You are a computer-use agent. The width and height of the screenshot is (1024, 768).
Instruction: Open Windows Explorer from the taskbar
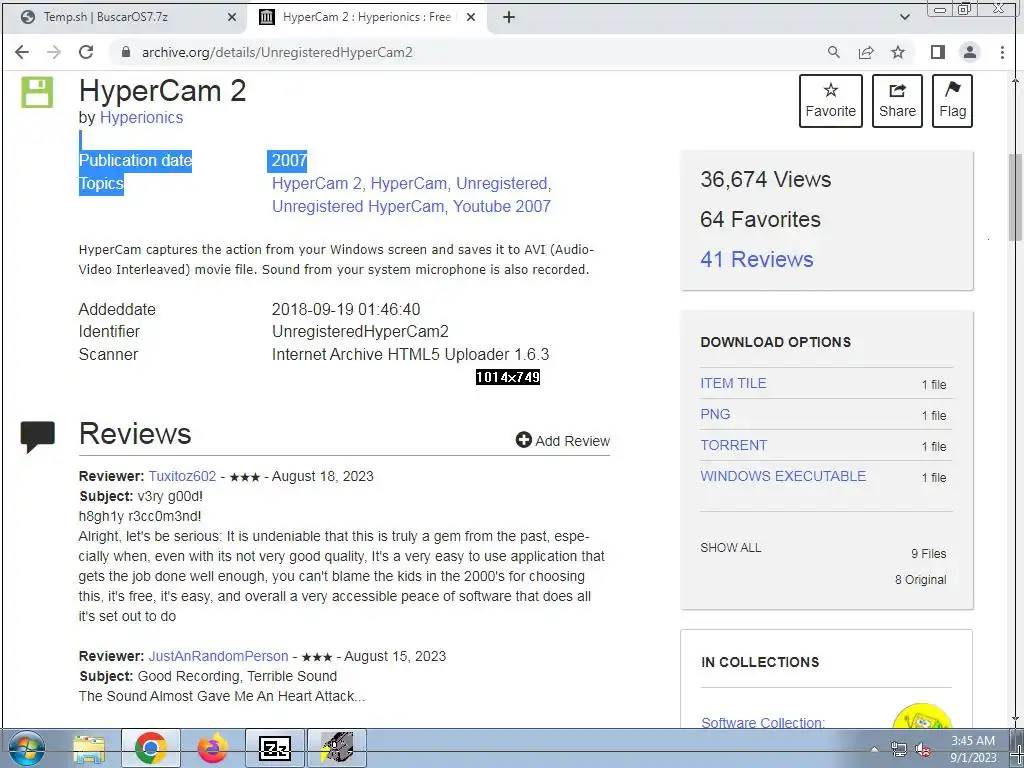pyautogui.click(x=89, y=749)
